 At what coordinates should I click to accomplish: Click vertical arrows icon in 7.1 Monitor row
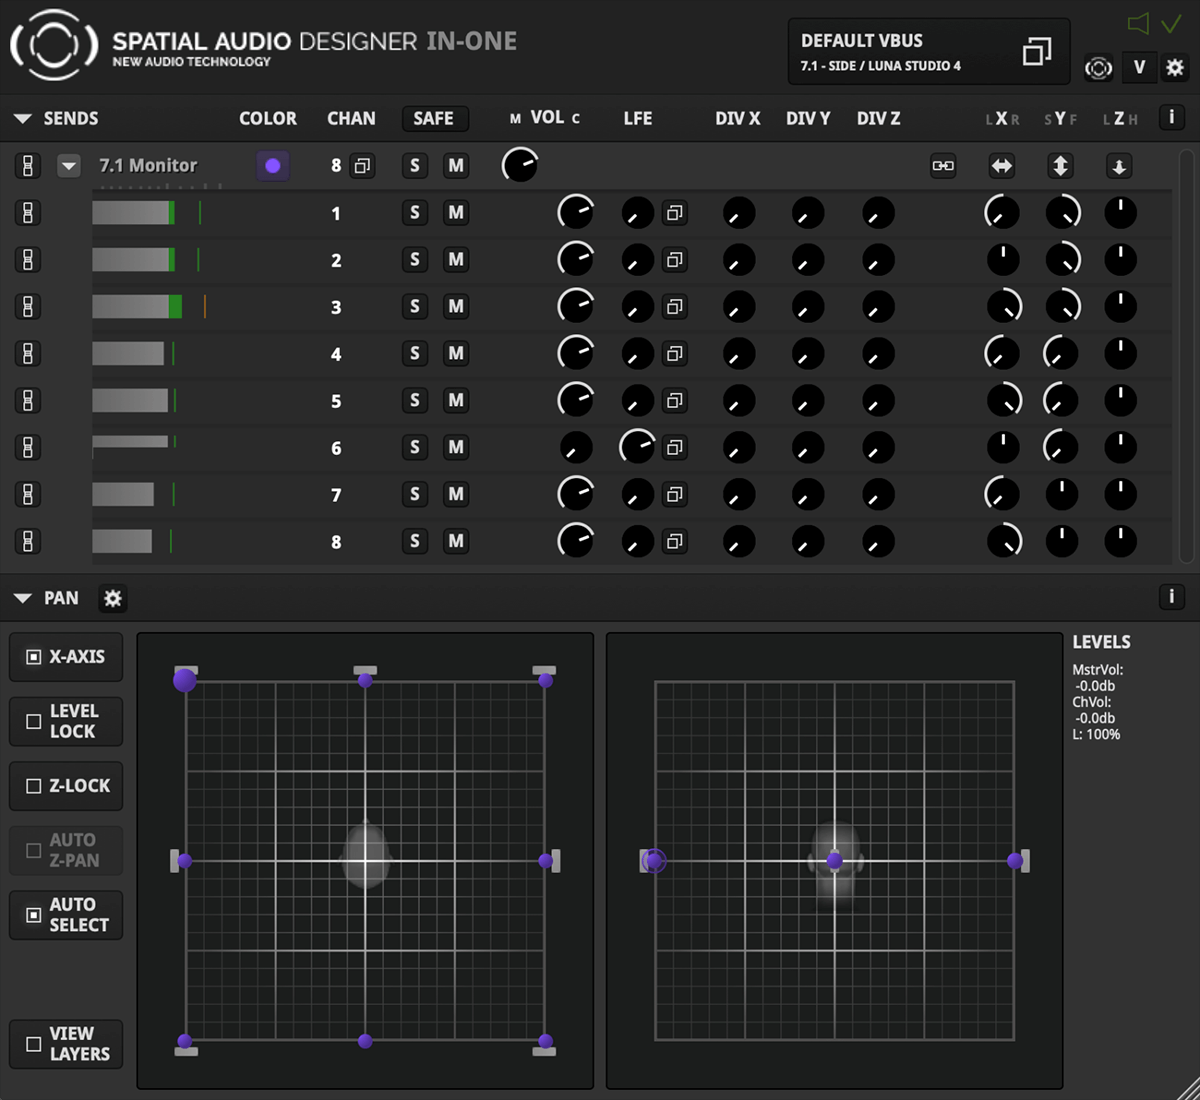coord(1061,166)
